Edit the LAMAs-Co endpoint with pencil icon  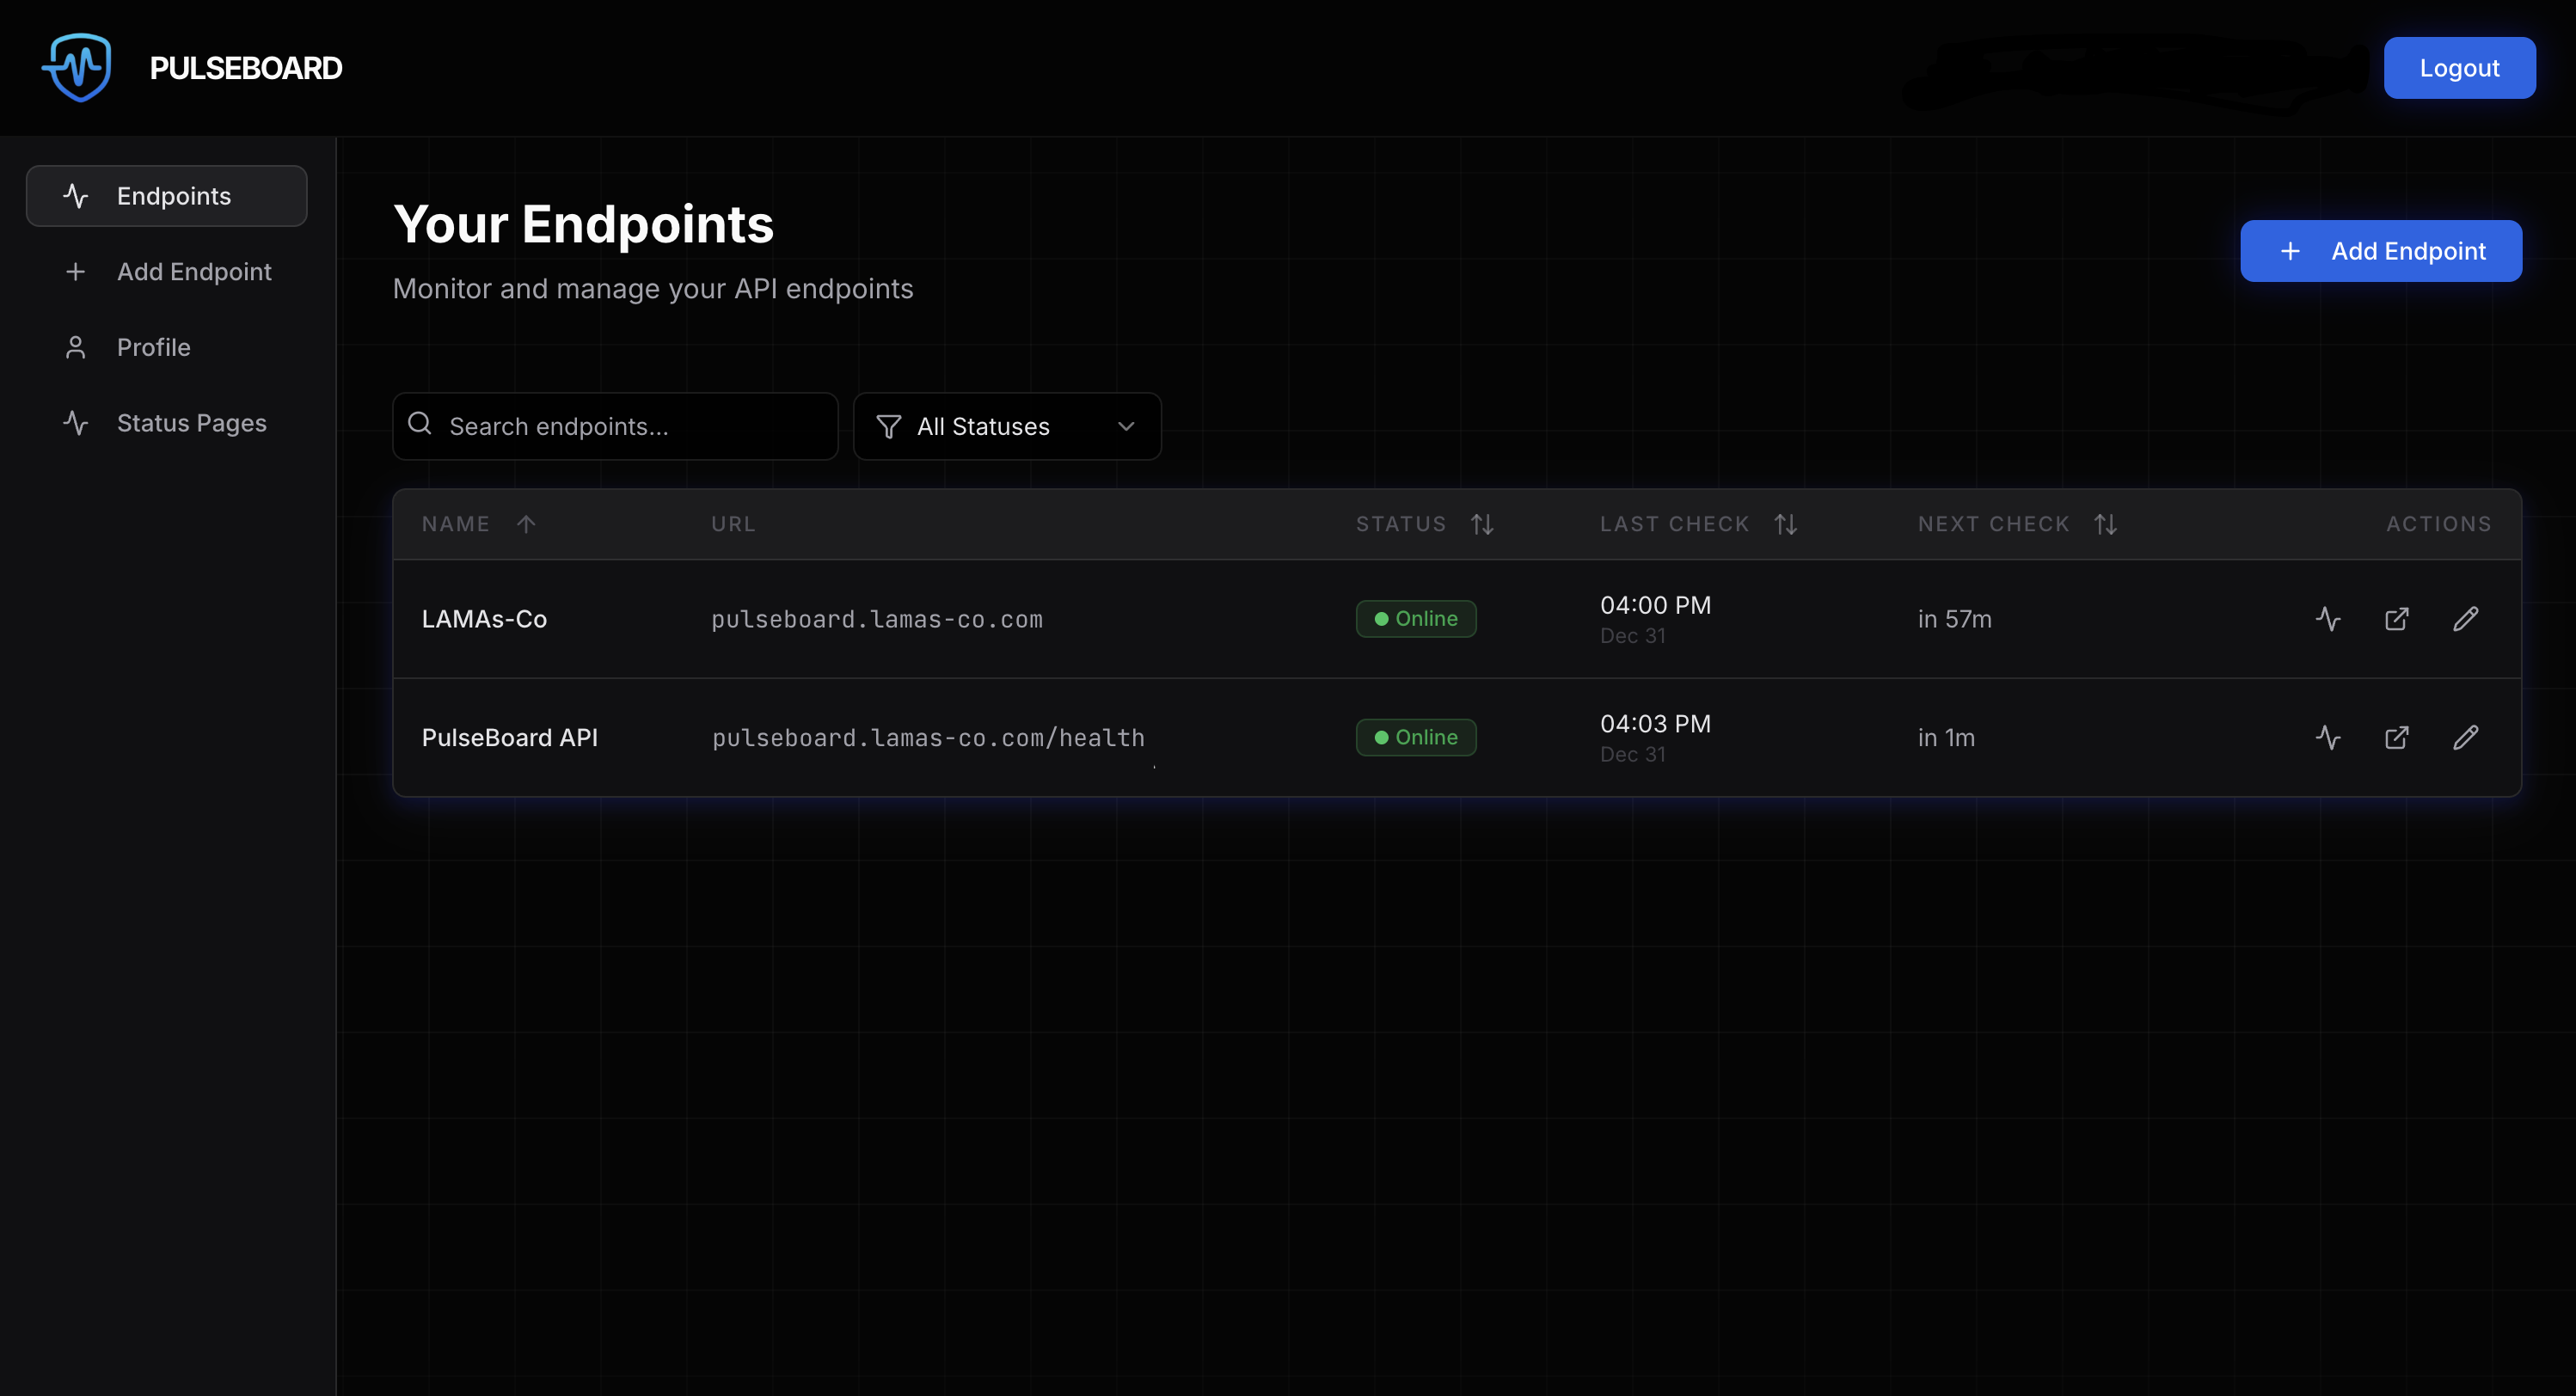(2465, 619)
